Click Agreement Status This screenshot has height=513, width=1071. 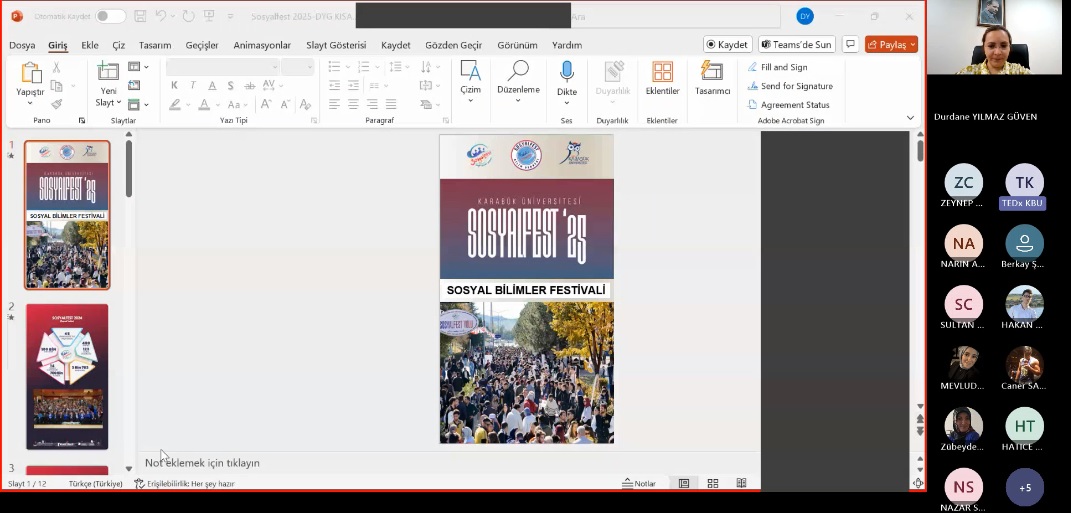(x=789, y=105)
